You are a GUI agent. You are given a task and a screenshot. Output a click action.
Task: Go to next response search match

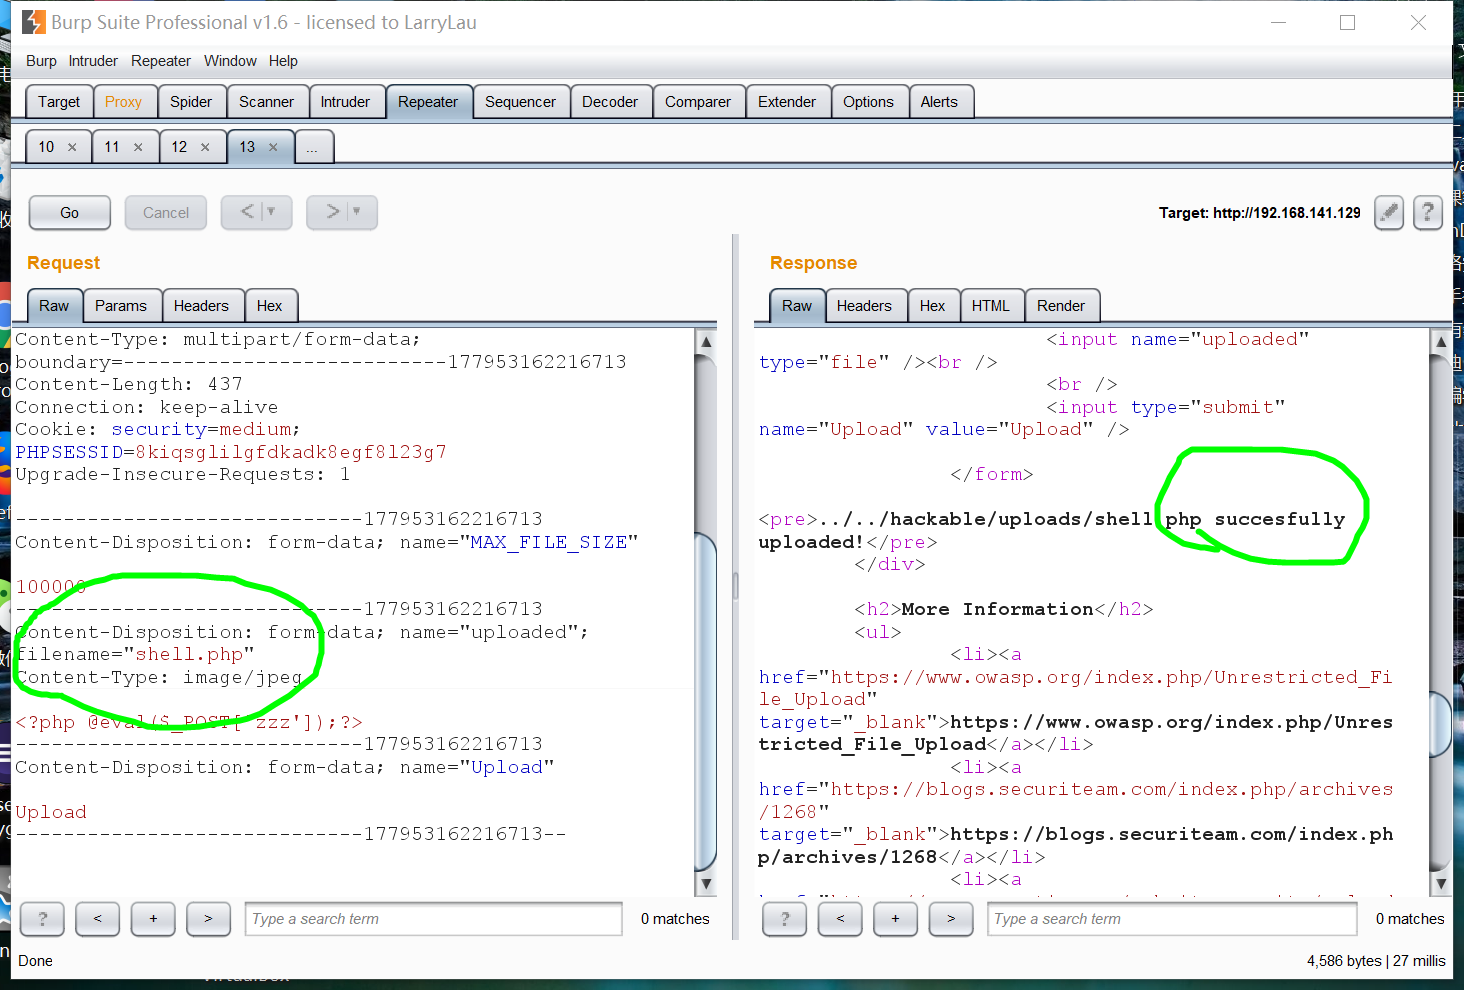tap(951, 918)
